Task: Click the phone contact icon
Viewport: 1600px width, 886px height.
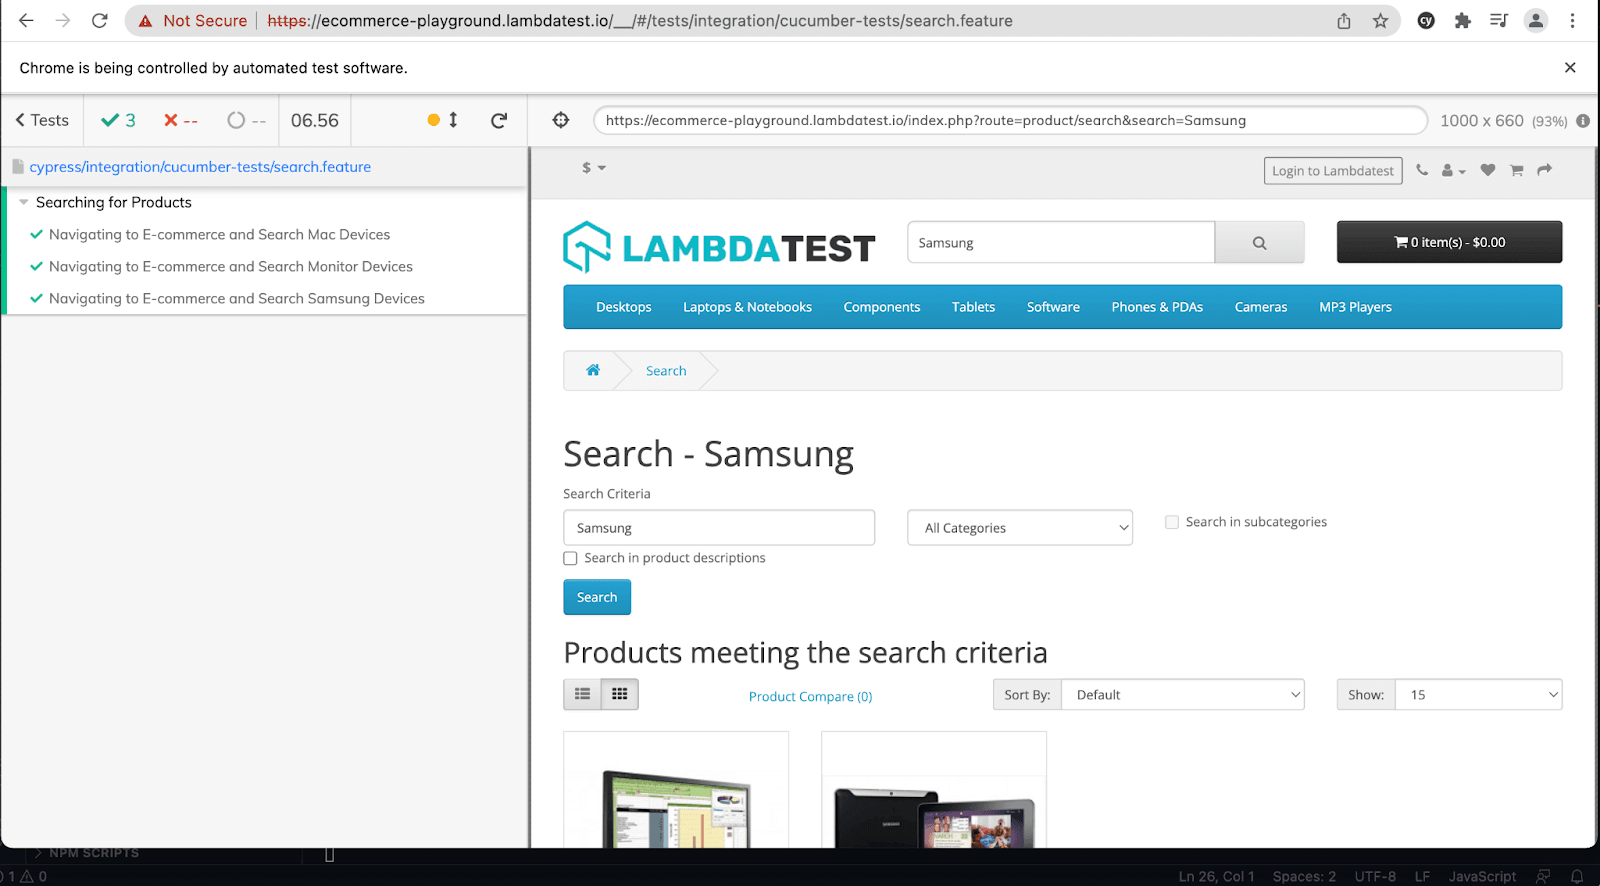Action: point(1422,170)
